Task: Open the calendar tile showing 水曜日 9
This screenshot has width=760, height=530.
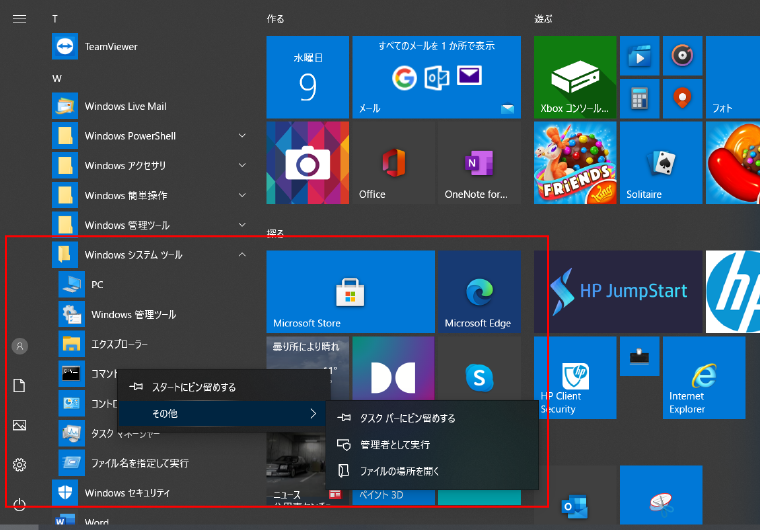Action: coord(308,77)
